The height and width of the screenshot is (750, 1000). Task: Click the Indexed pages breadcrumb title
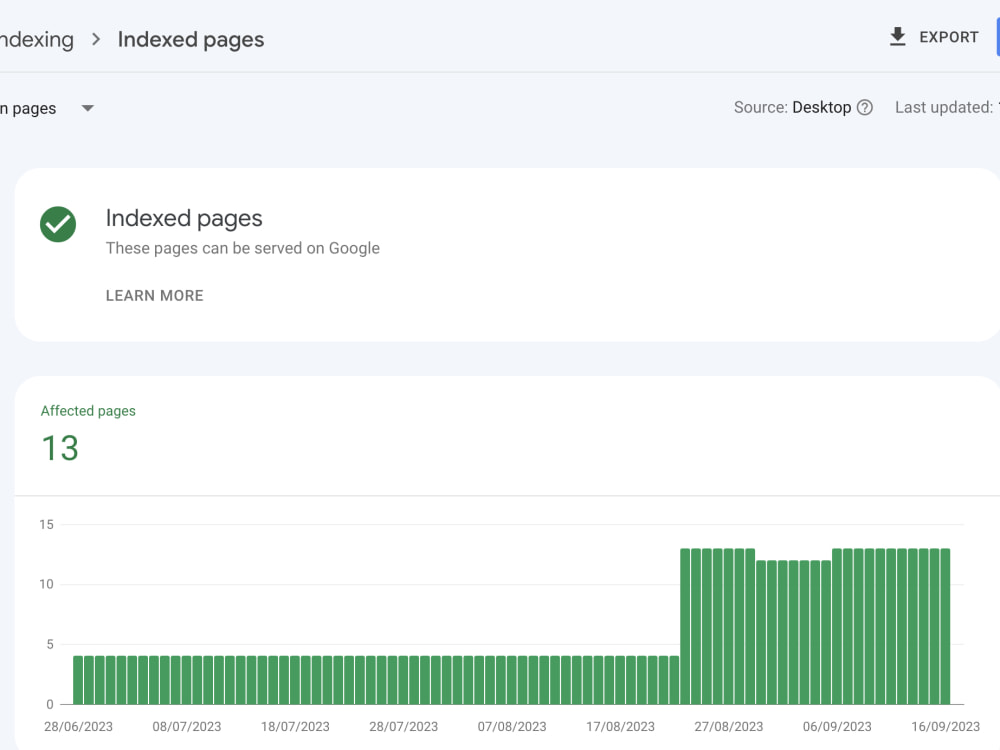(x=191, y=40)
